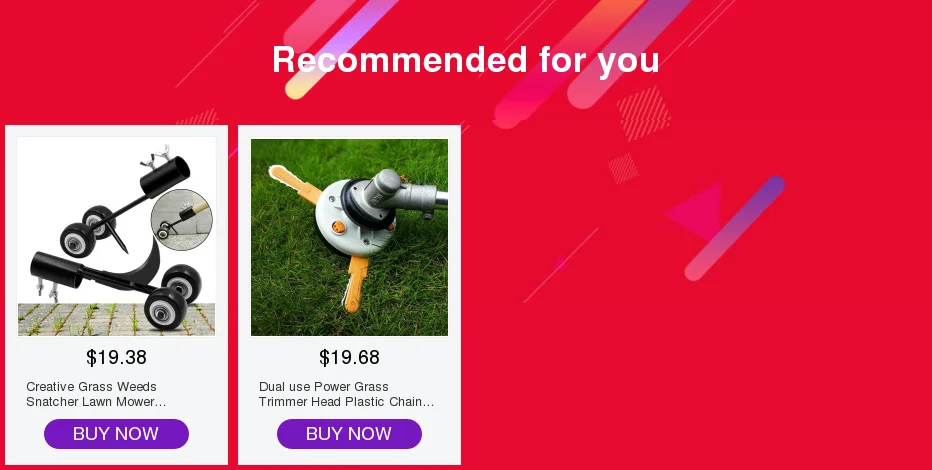View the grass trimmer head product photo

350,237
